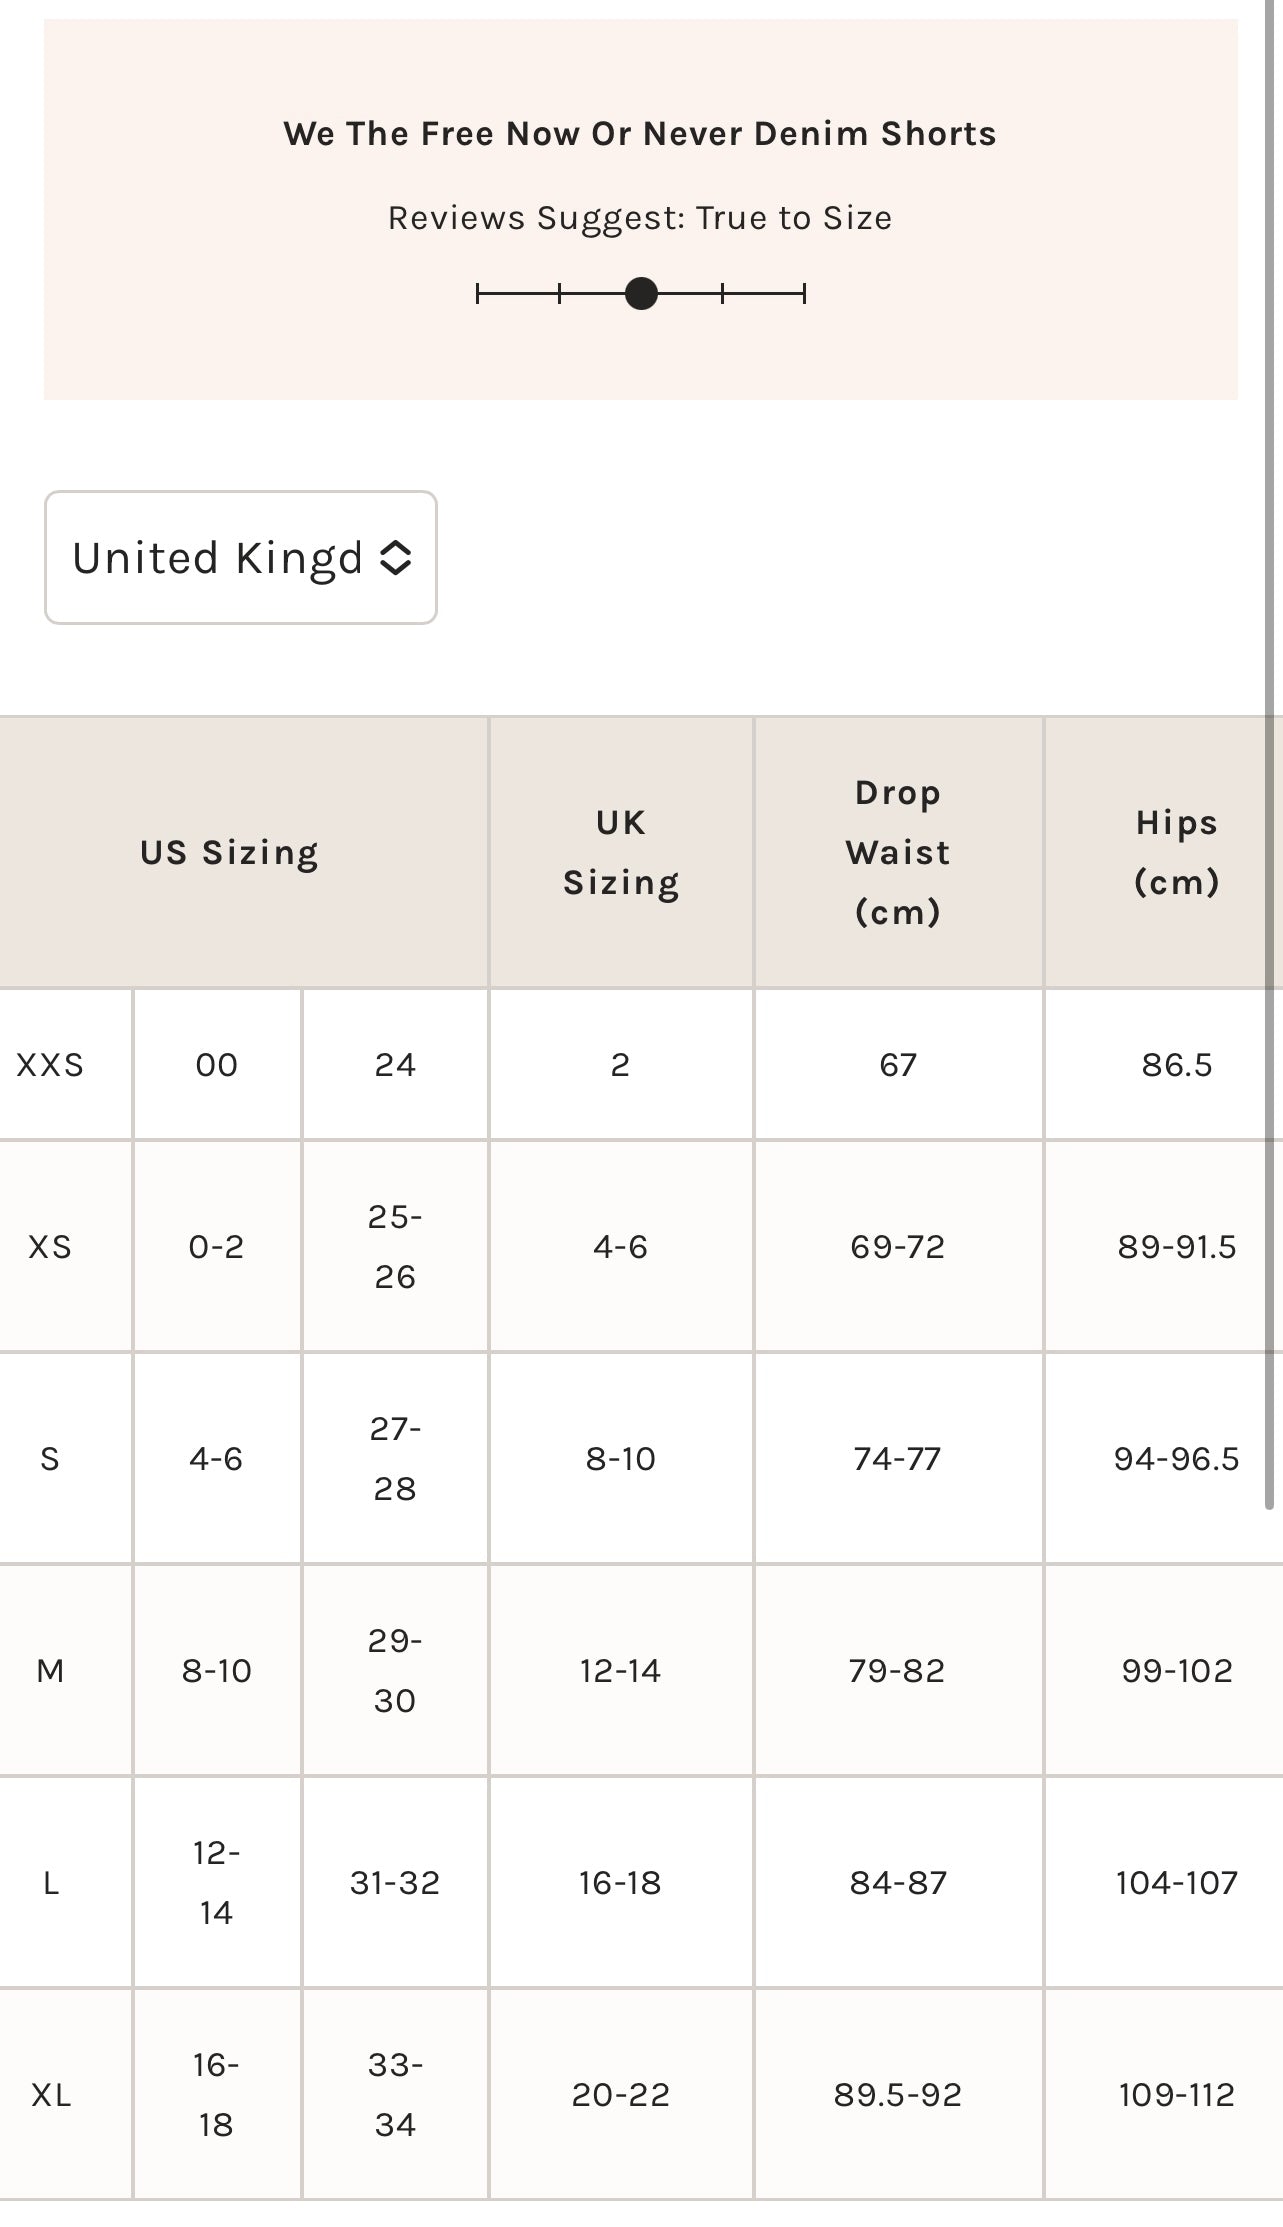Screen dimensions: 1283x2227
Task: Click the 86.5 hips measurement cell
Action: [x=1177, y=1065]
